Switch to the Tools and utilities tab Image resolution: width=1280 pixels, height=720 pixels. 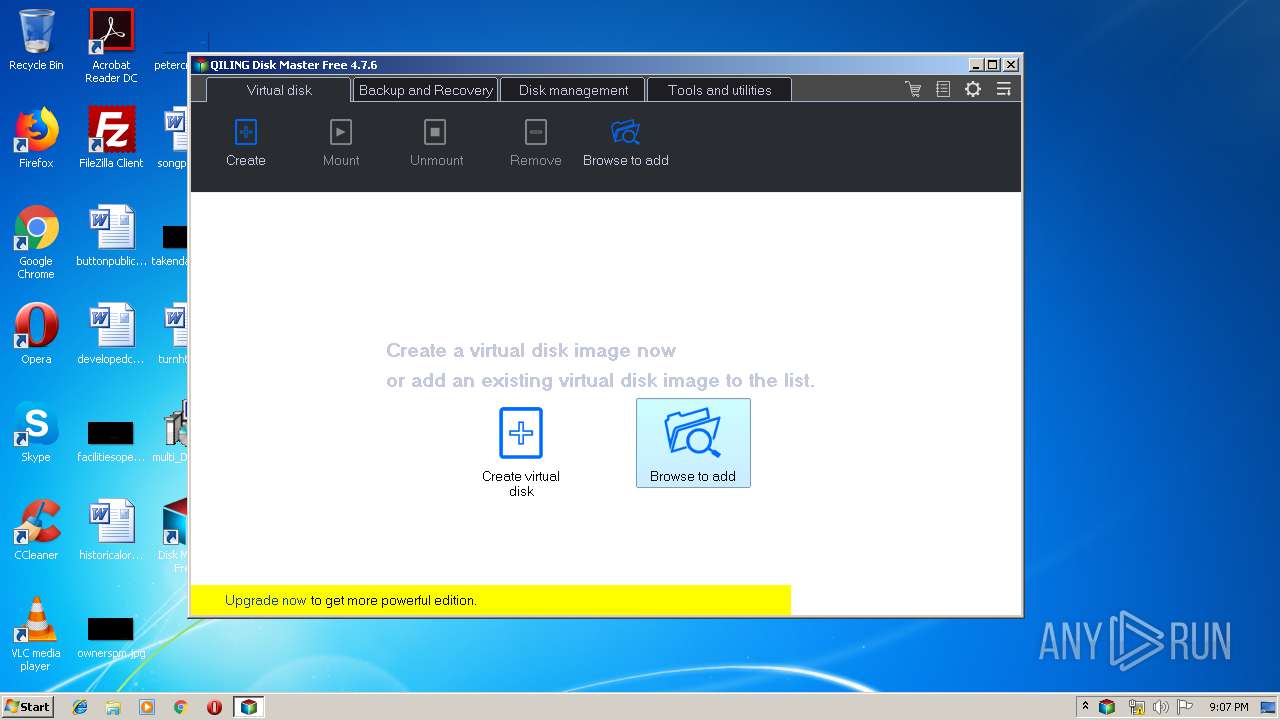[x=719, y=90]
